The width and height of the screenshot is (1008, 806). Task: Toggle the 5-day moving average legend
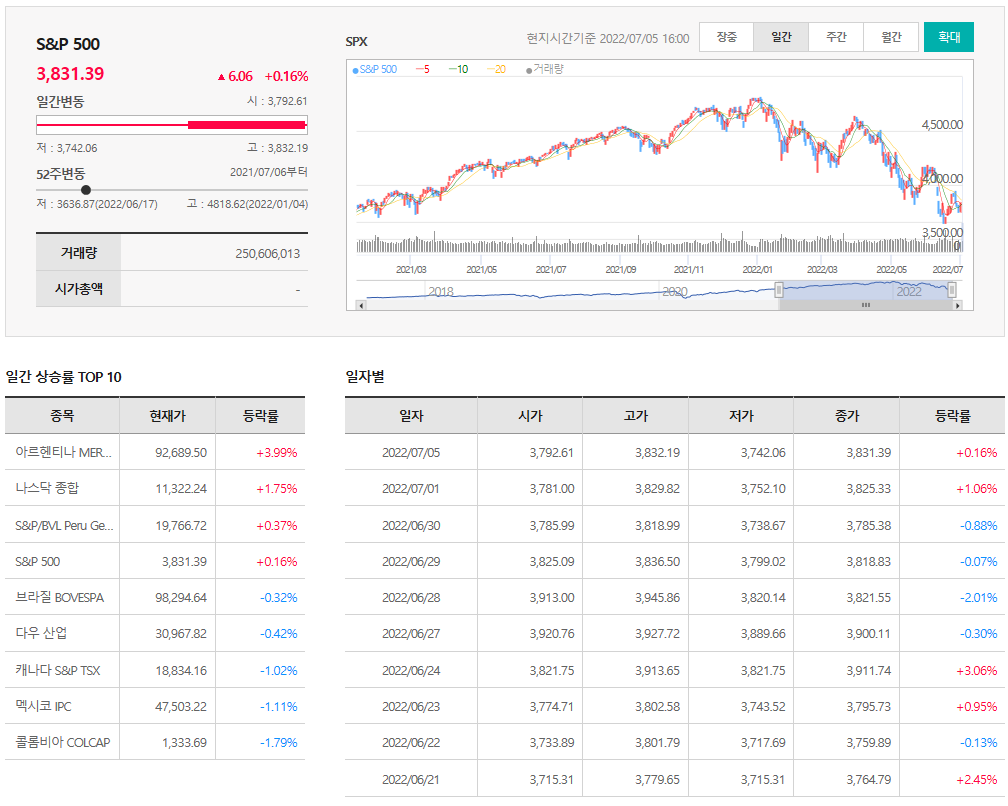(422, 69)
